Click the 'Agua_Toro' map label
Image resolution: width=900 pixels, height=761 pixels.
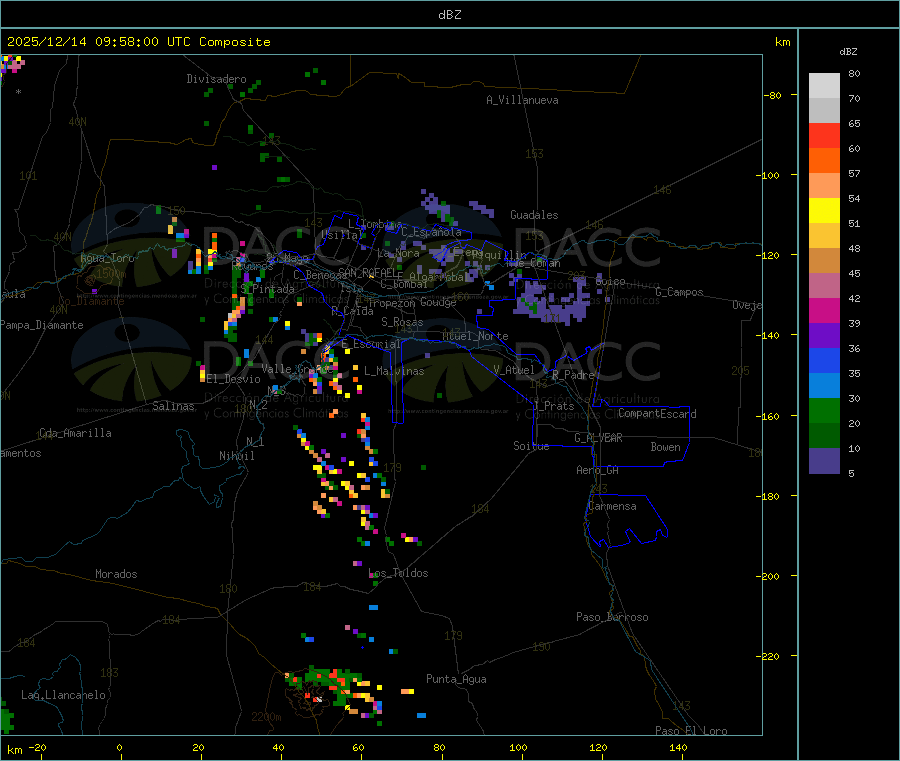tap(107, 258)
